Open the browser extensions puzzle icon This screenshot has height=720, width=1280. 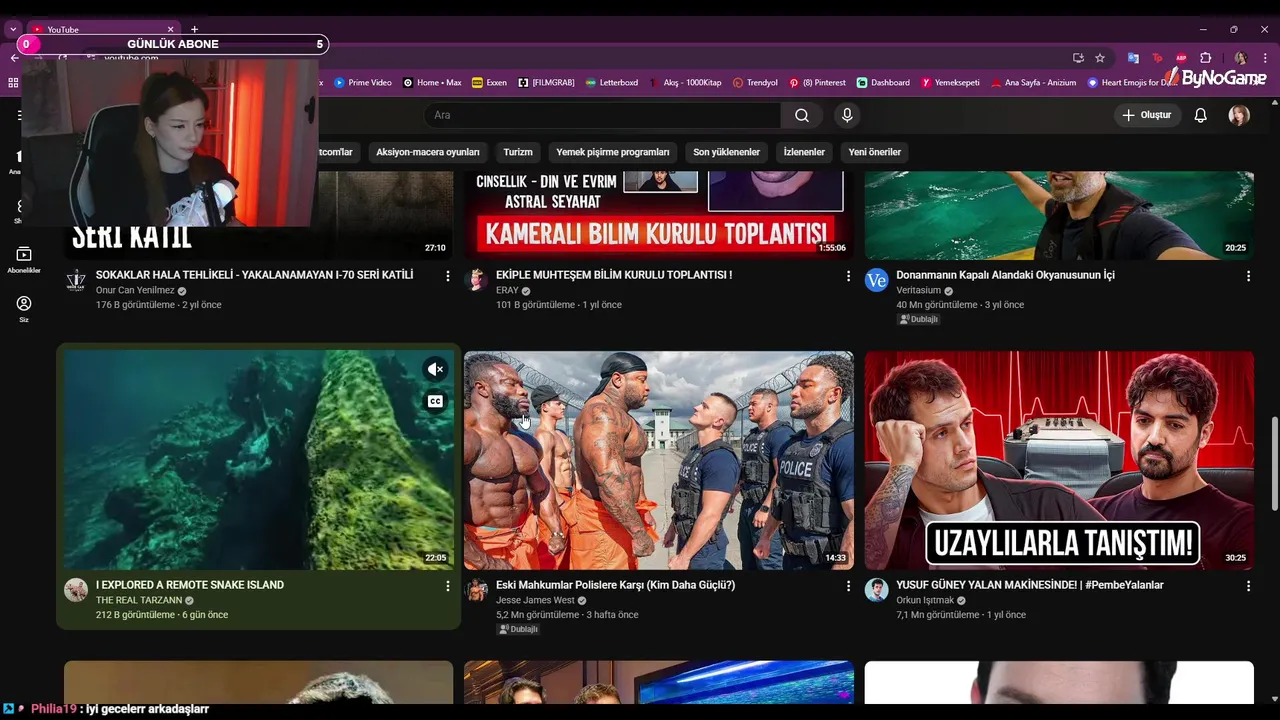1206,58
